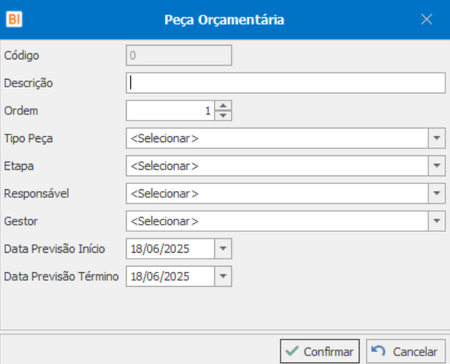Expand the Etapa dropdown arrow

point(437,166)
